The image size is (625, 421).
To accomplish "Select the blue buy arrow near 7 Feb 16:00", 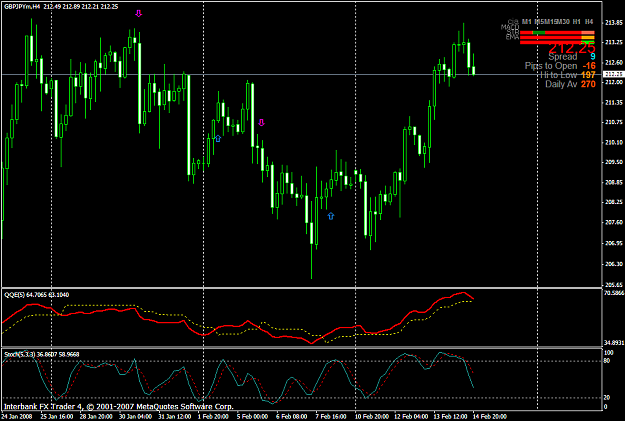I will coord(331,216).
